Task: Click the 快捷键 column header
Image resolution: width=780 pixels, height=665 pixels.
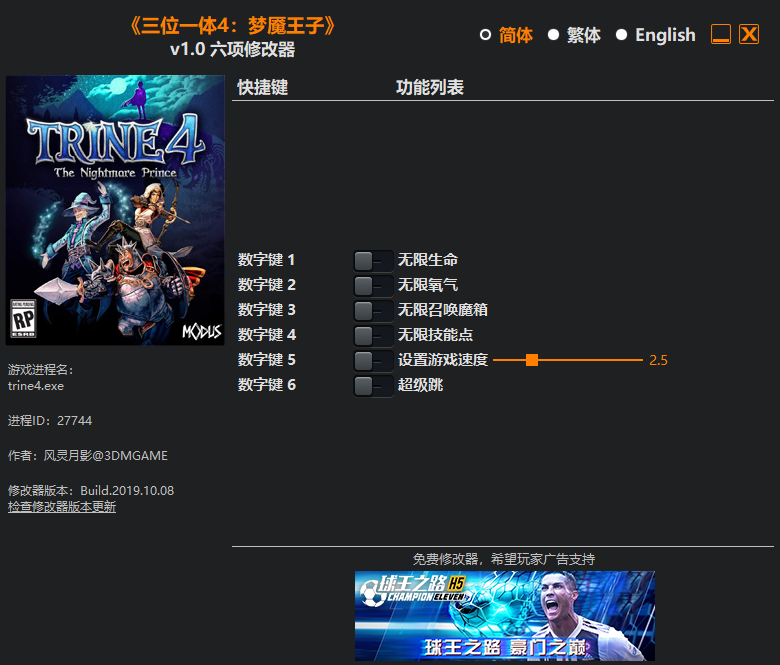Action: tap(263, 88)
